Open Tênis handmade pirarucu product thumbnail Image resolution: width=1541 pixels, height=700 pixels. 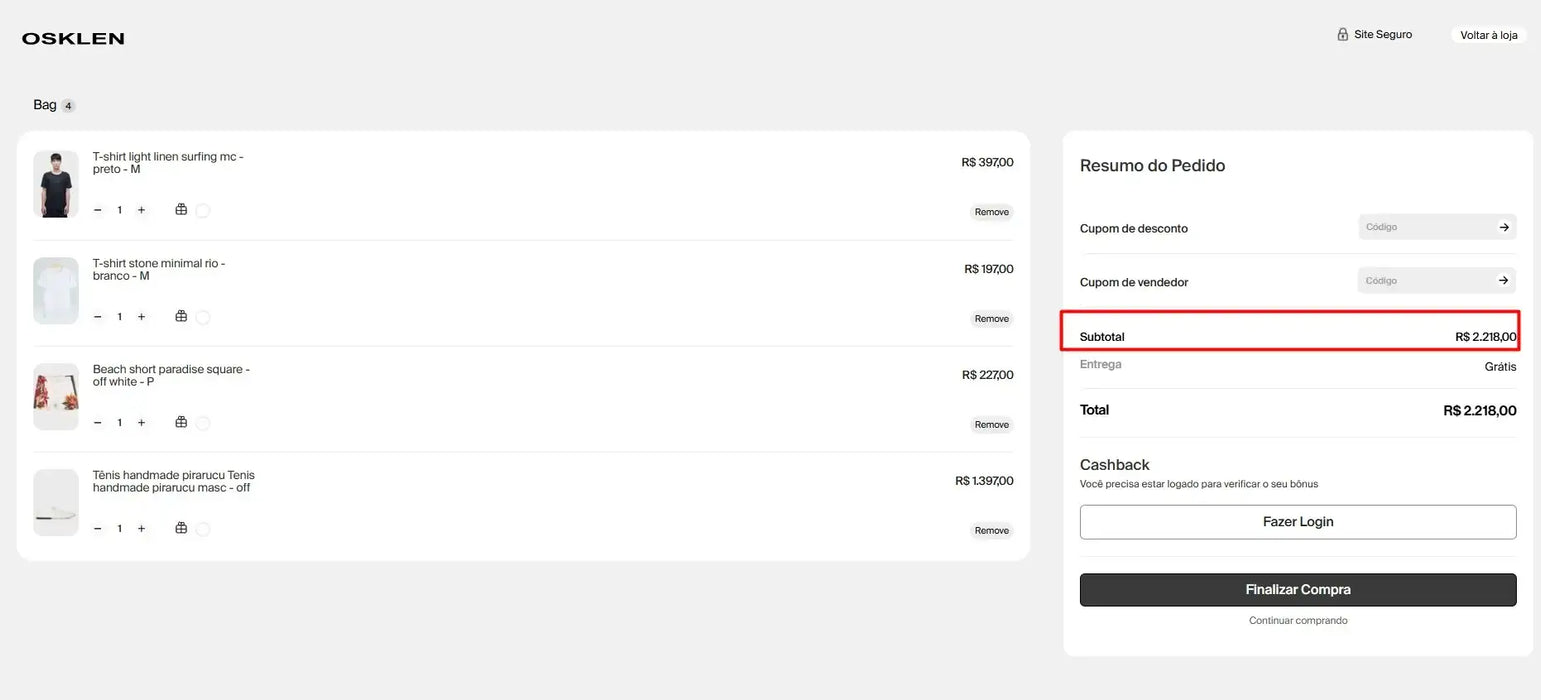coord(56,502)
